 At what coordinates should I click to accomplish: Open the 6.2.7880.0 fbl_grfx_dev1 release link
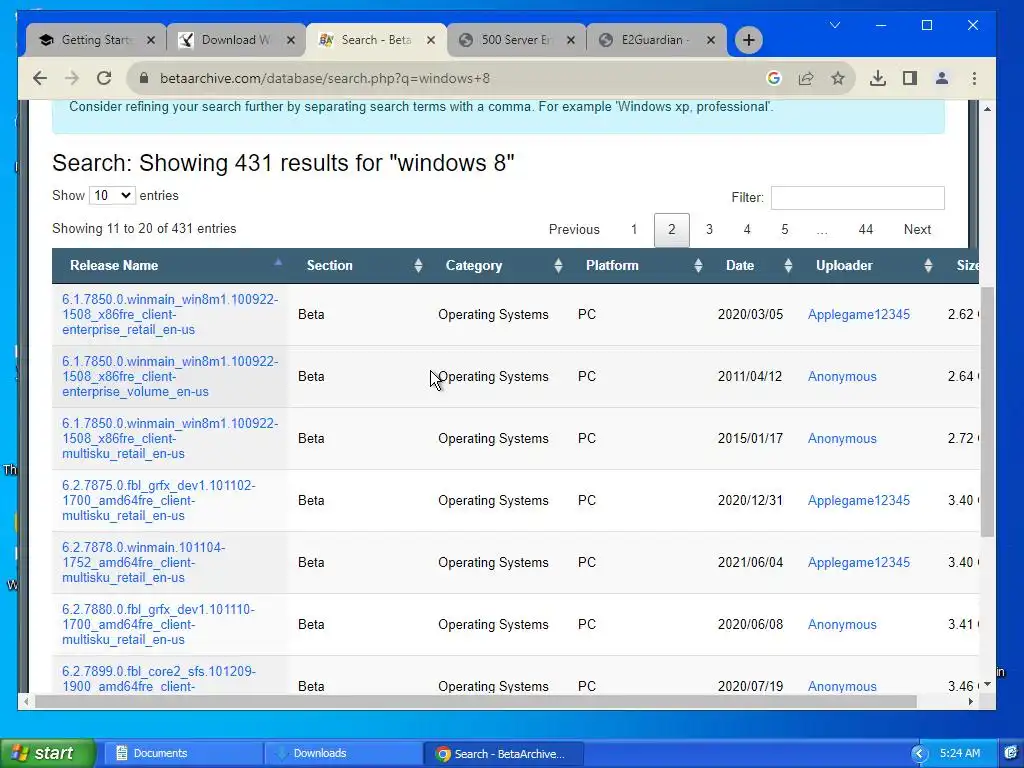click(x=158, y=625)
